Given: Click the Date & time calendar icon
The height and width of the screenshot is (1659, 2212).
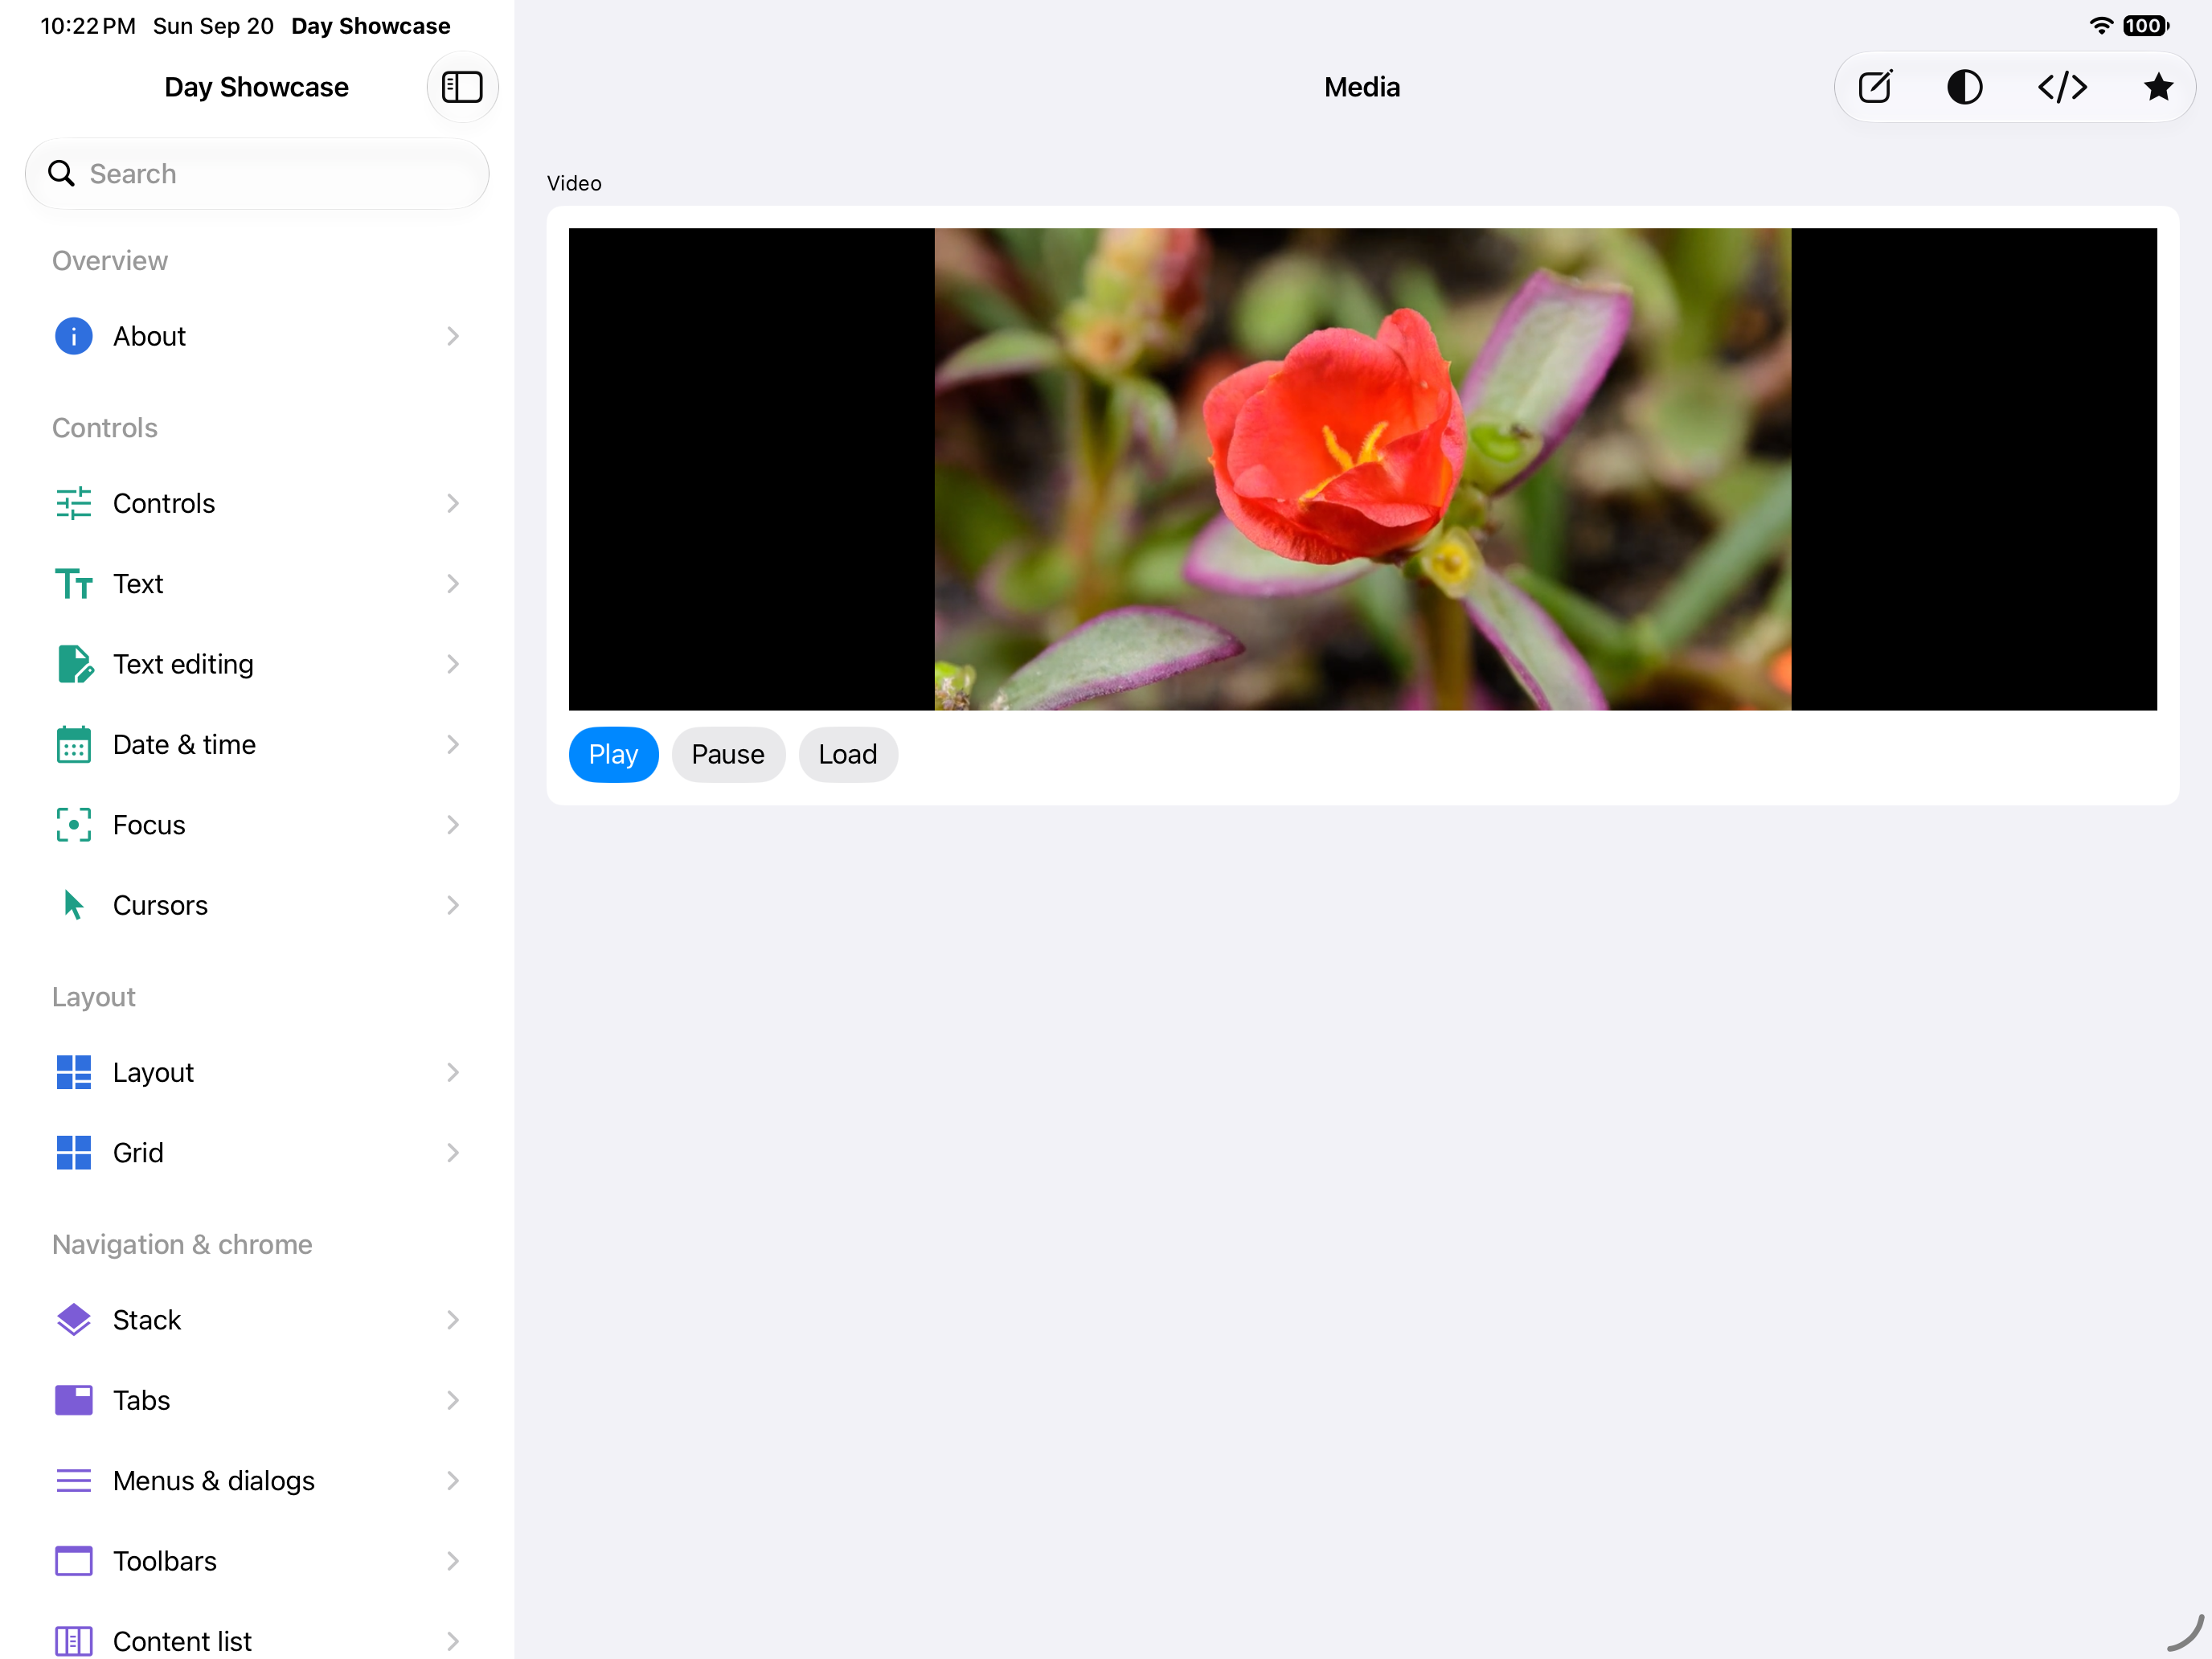Looking at the screenshot, I should [73, 744].
